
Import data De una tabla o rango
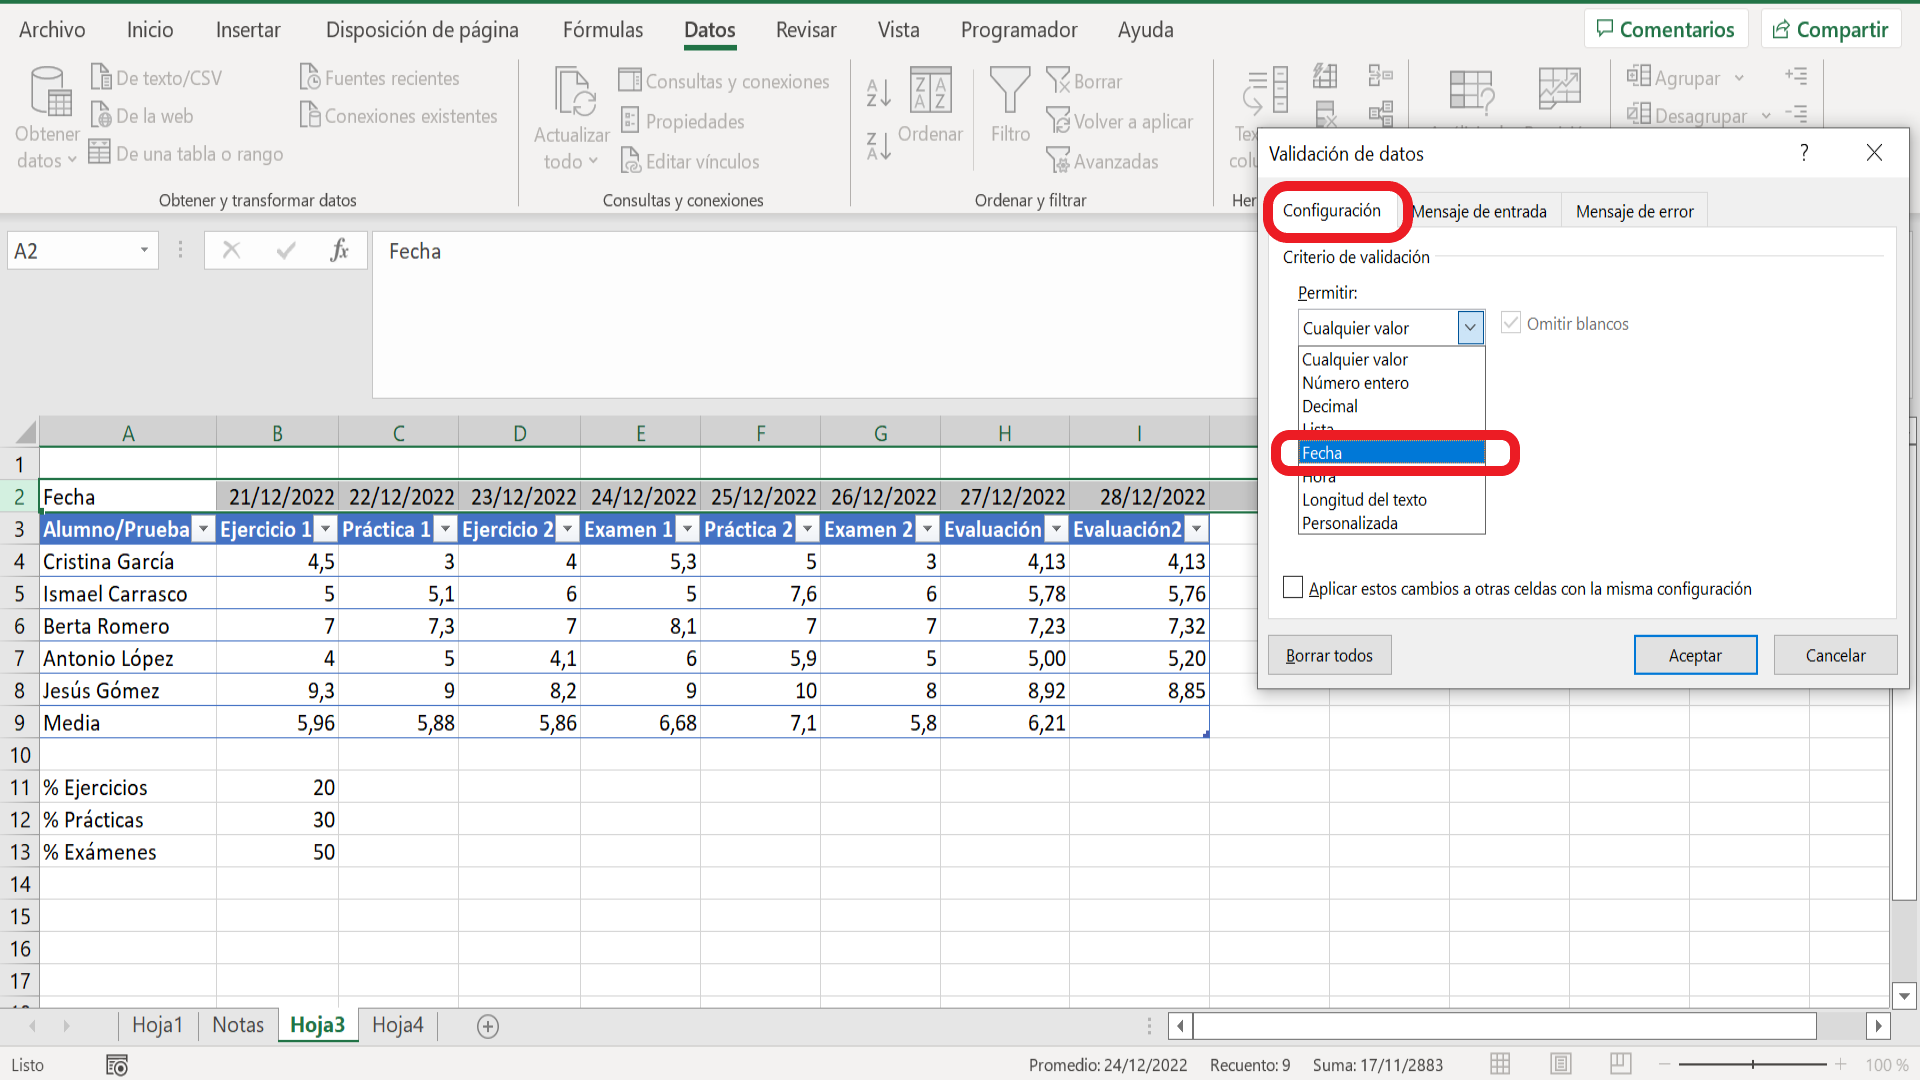tap(186, 154)
